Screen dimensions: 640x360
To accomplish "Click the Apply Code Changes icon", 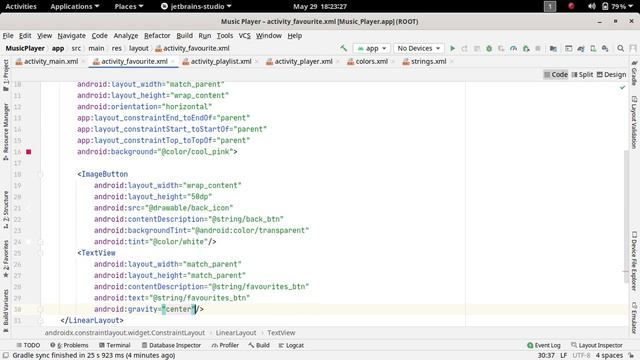I will point(477,48).
